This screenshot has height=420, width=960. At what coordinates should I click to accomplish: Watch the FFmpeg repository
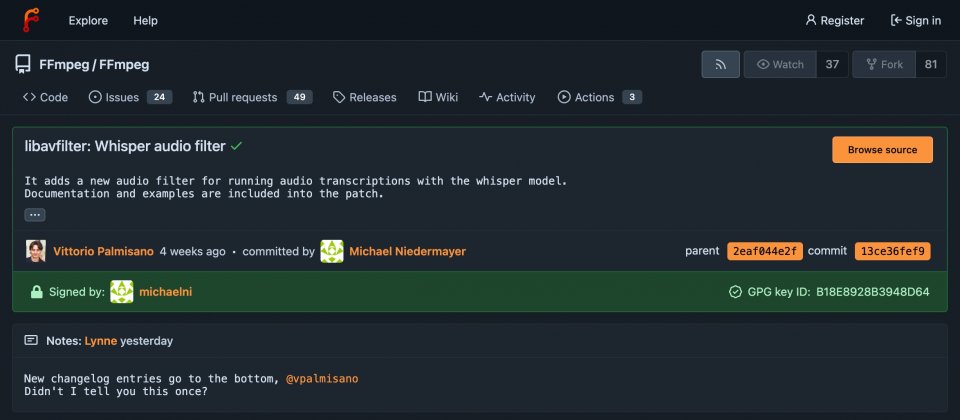tap(780, 65)
